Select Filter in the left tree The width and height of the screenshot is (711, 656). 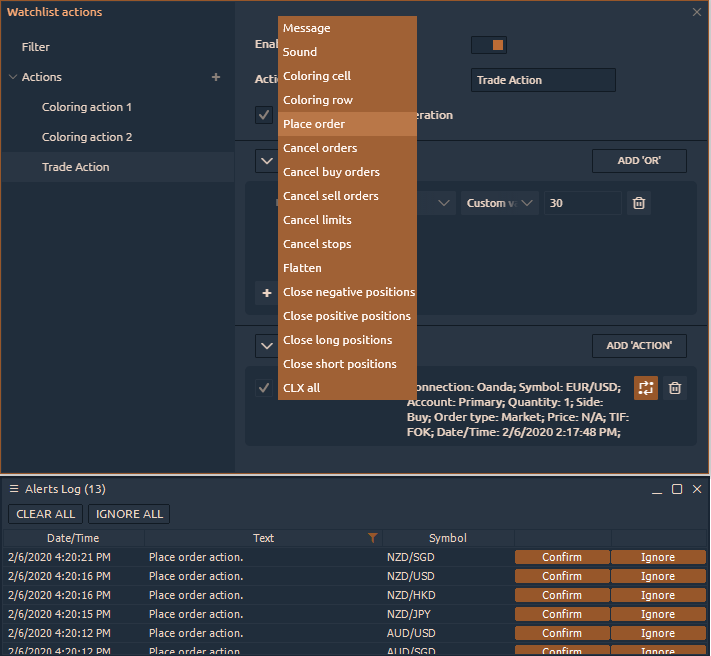36,47
